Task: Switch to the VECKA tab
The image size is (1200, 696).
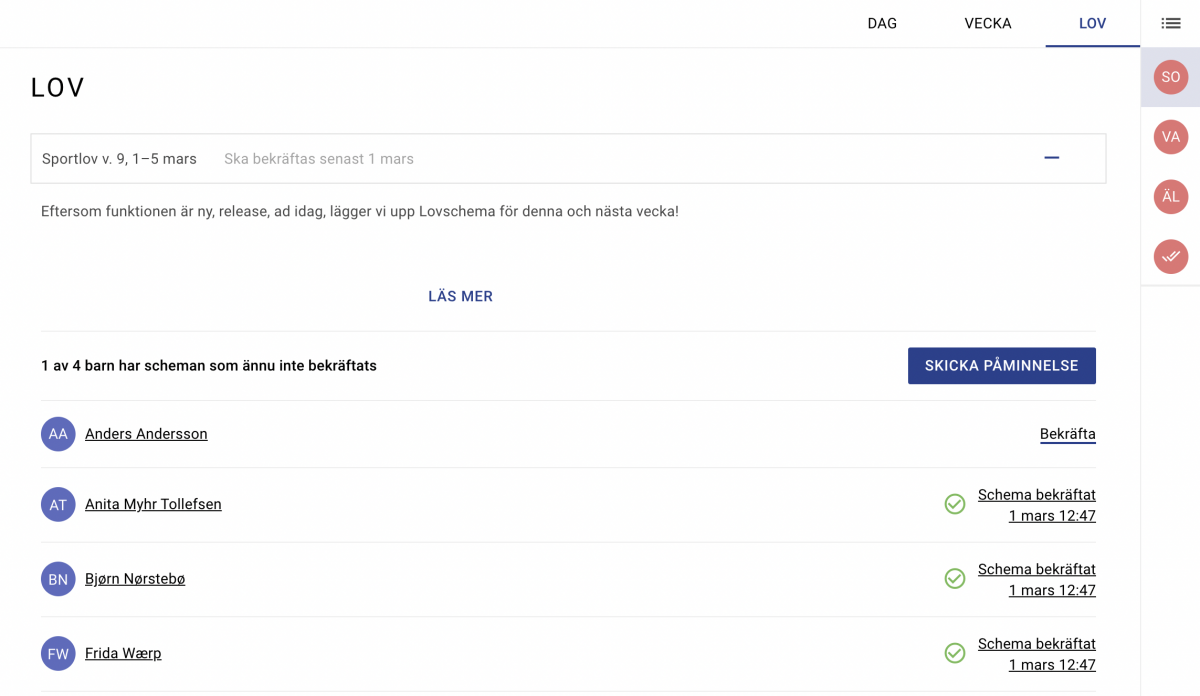Action: pyautogui.click(x=988, y=23)
